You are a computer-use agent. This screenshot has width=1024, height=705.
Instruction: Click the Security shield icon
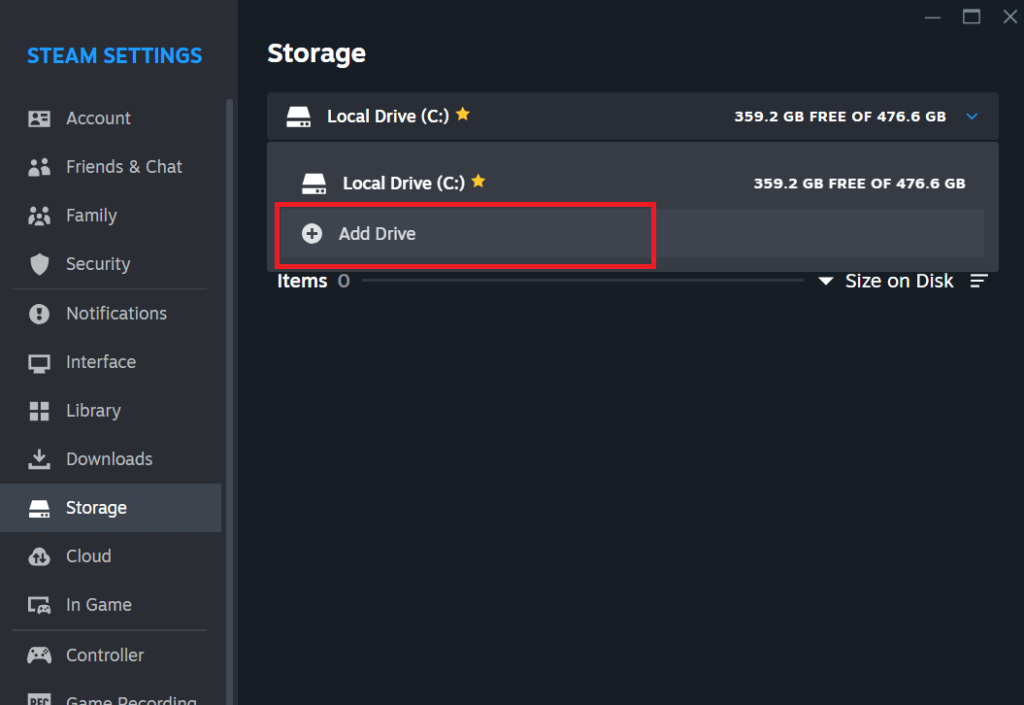pos(39,264)
